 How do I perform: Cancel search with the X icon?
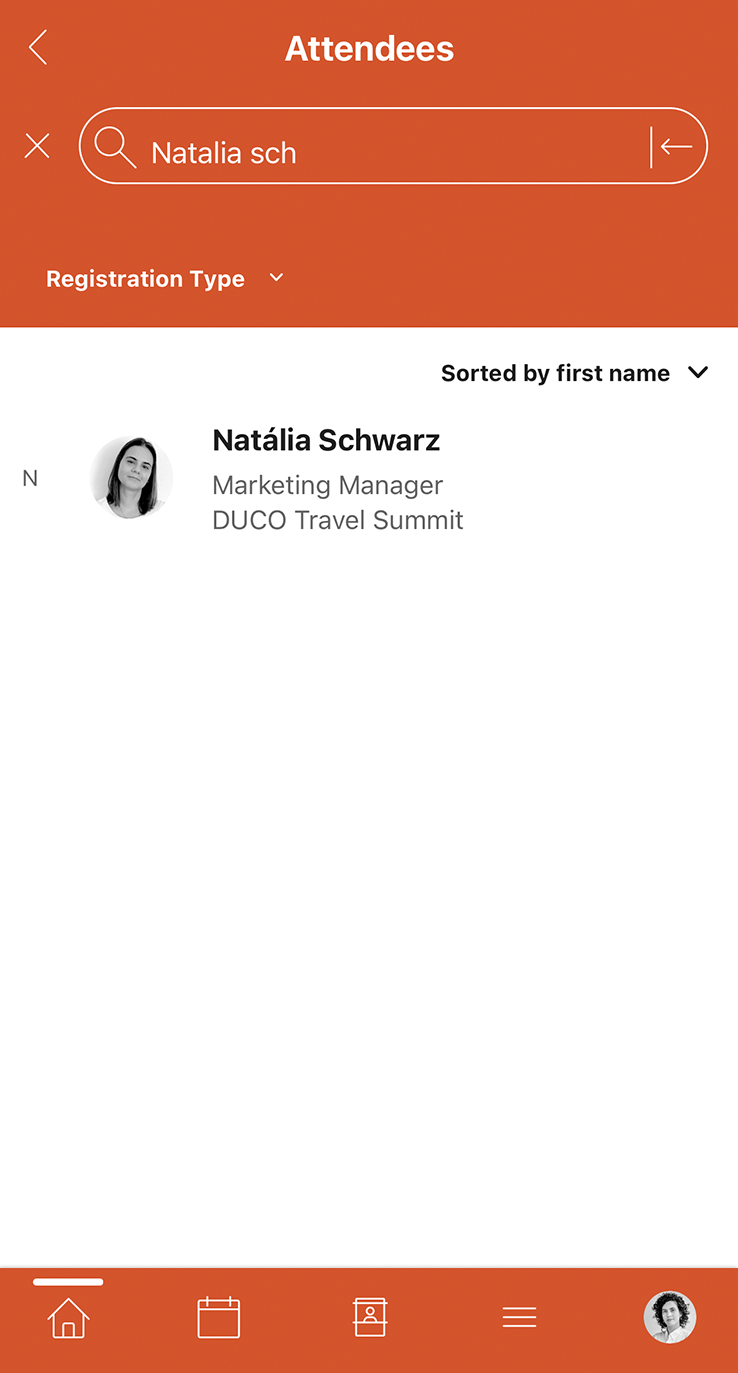pyautogui.click(x=37, y=147)
